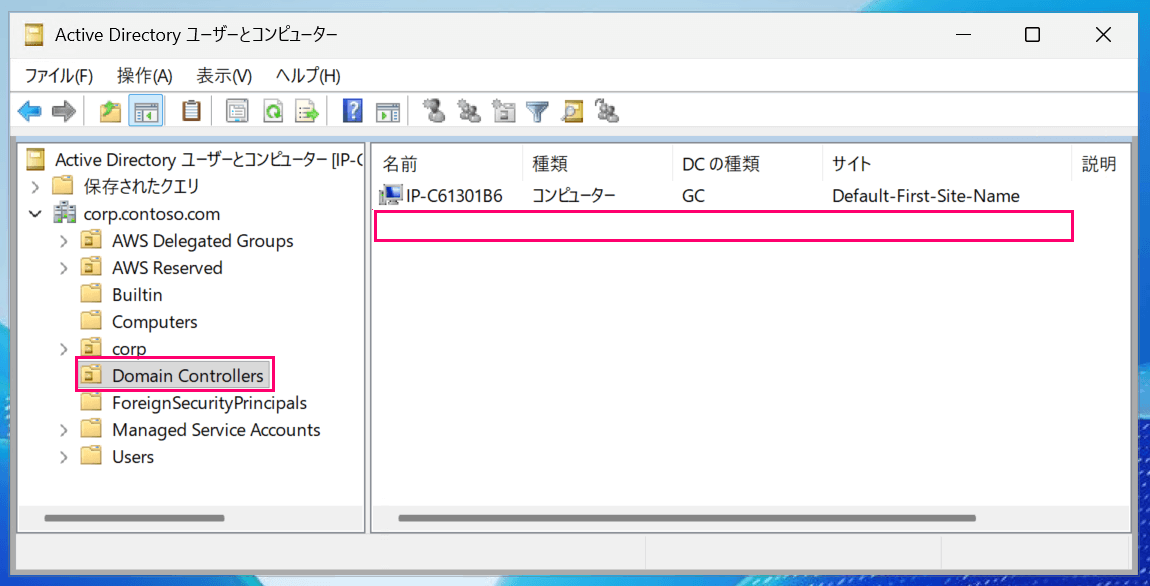
Task: Sort by the 種類 column header
Action: [597, 164]
